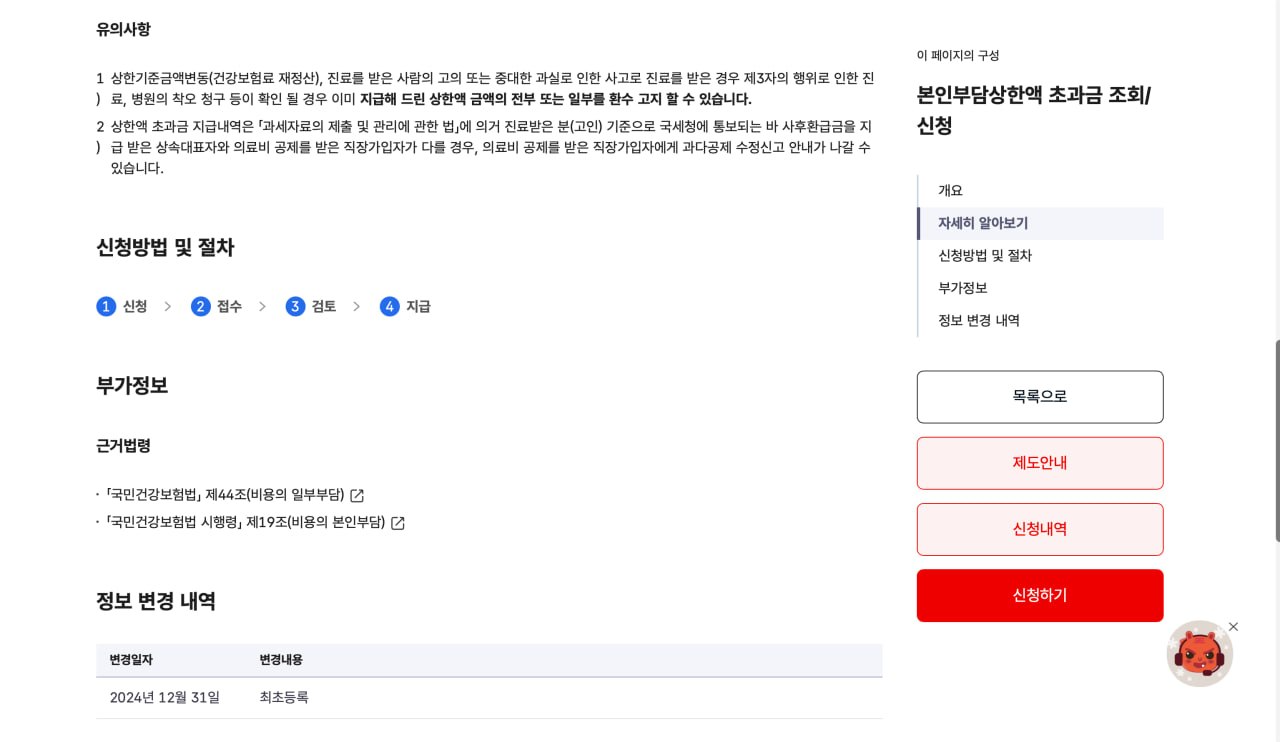Select step 4 circle 지급
1280x742 pixels.
[390, 306]
